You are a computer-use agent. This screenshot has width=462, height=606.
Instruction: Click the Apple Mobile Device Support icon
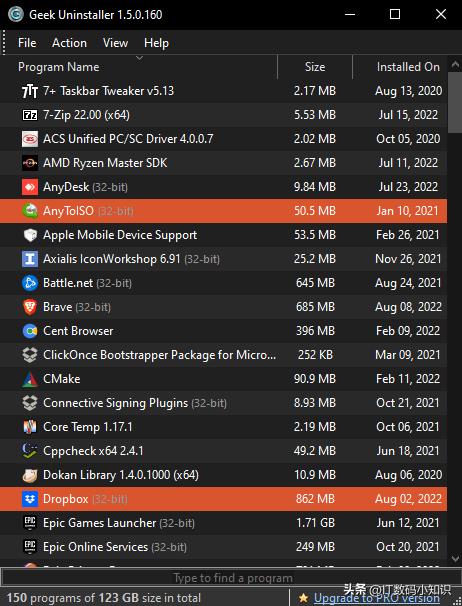[x=30, y=235]
